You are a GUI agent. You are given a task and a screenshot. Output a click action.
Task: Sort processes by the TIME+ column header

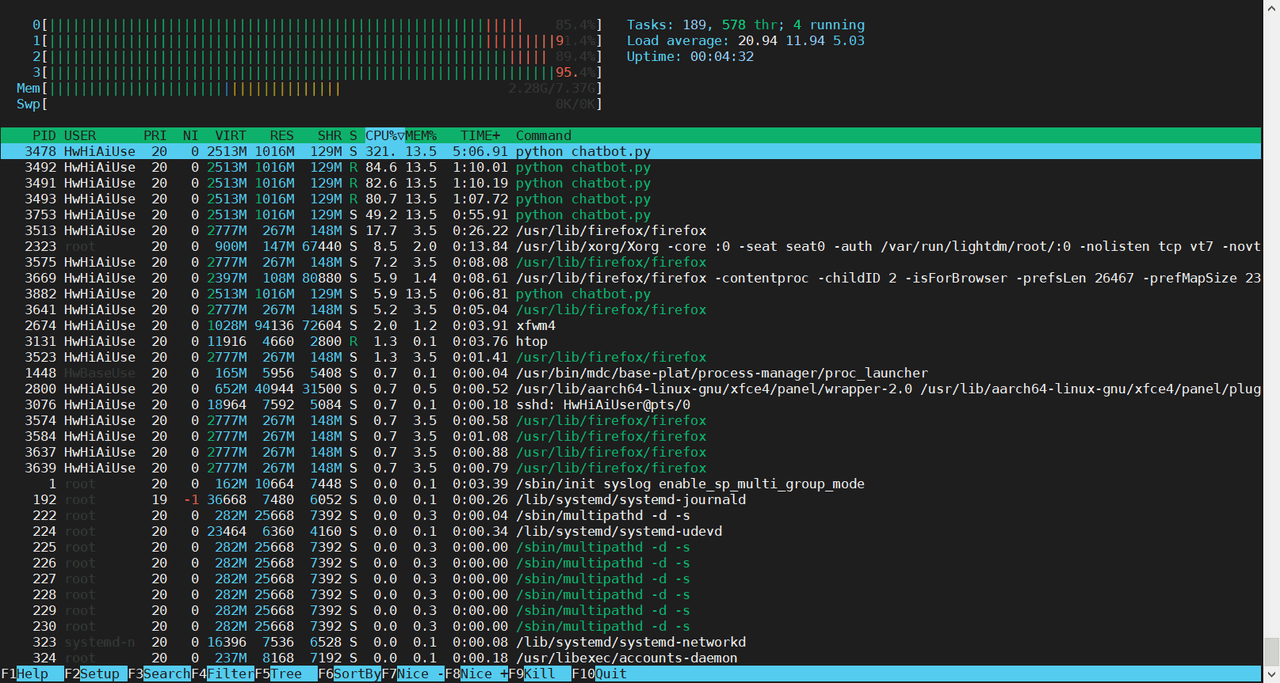tap(480, 135)
